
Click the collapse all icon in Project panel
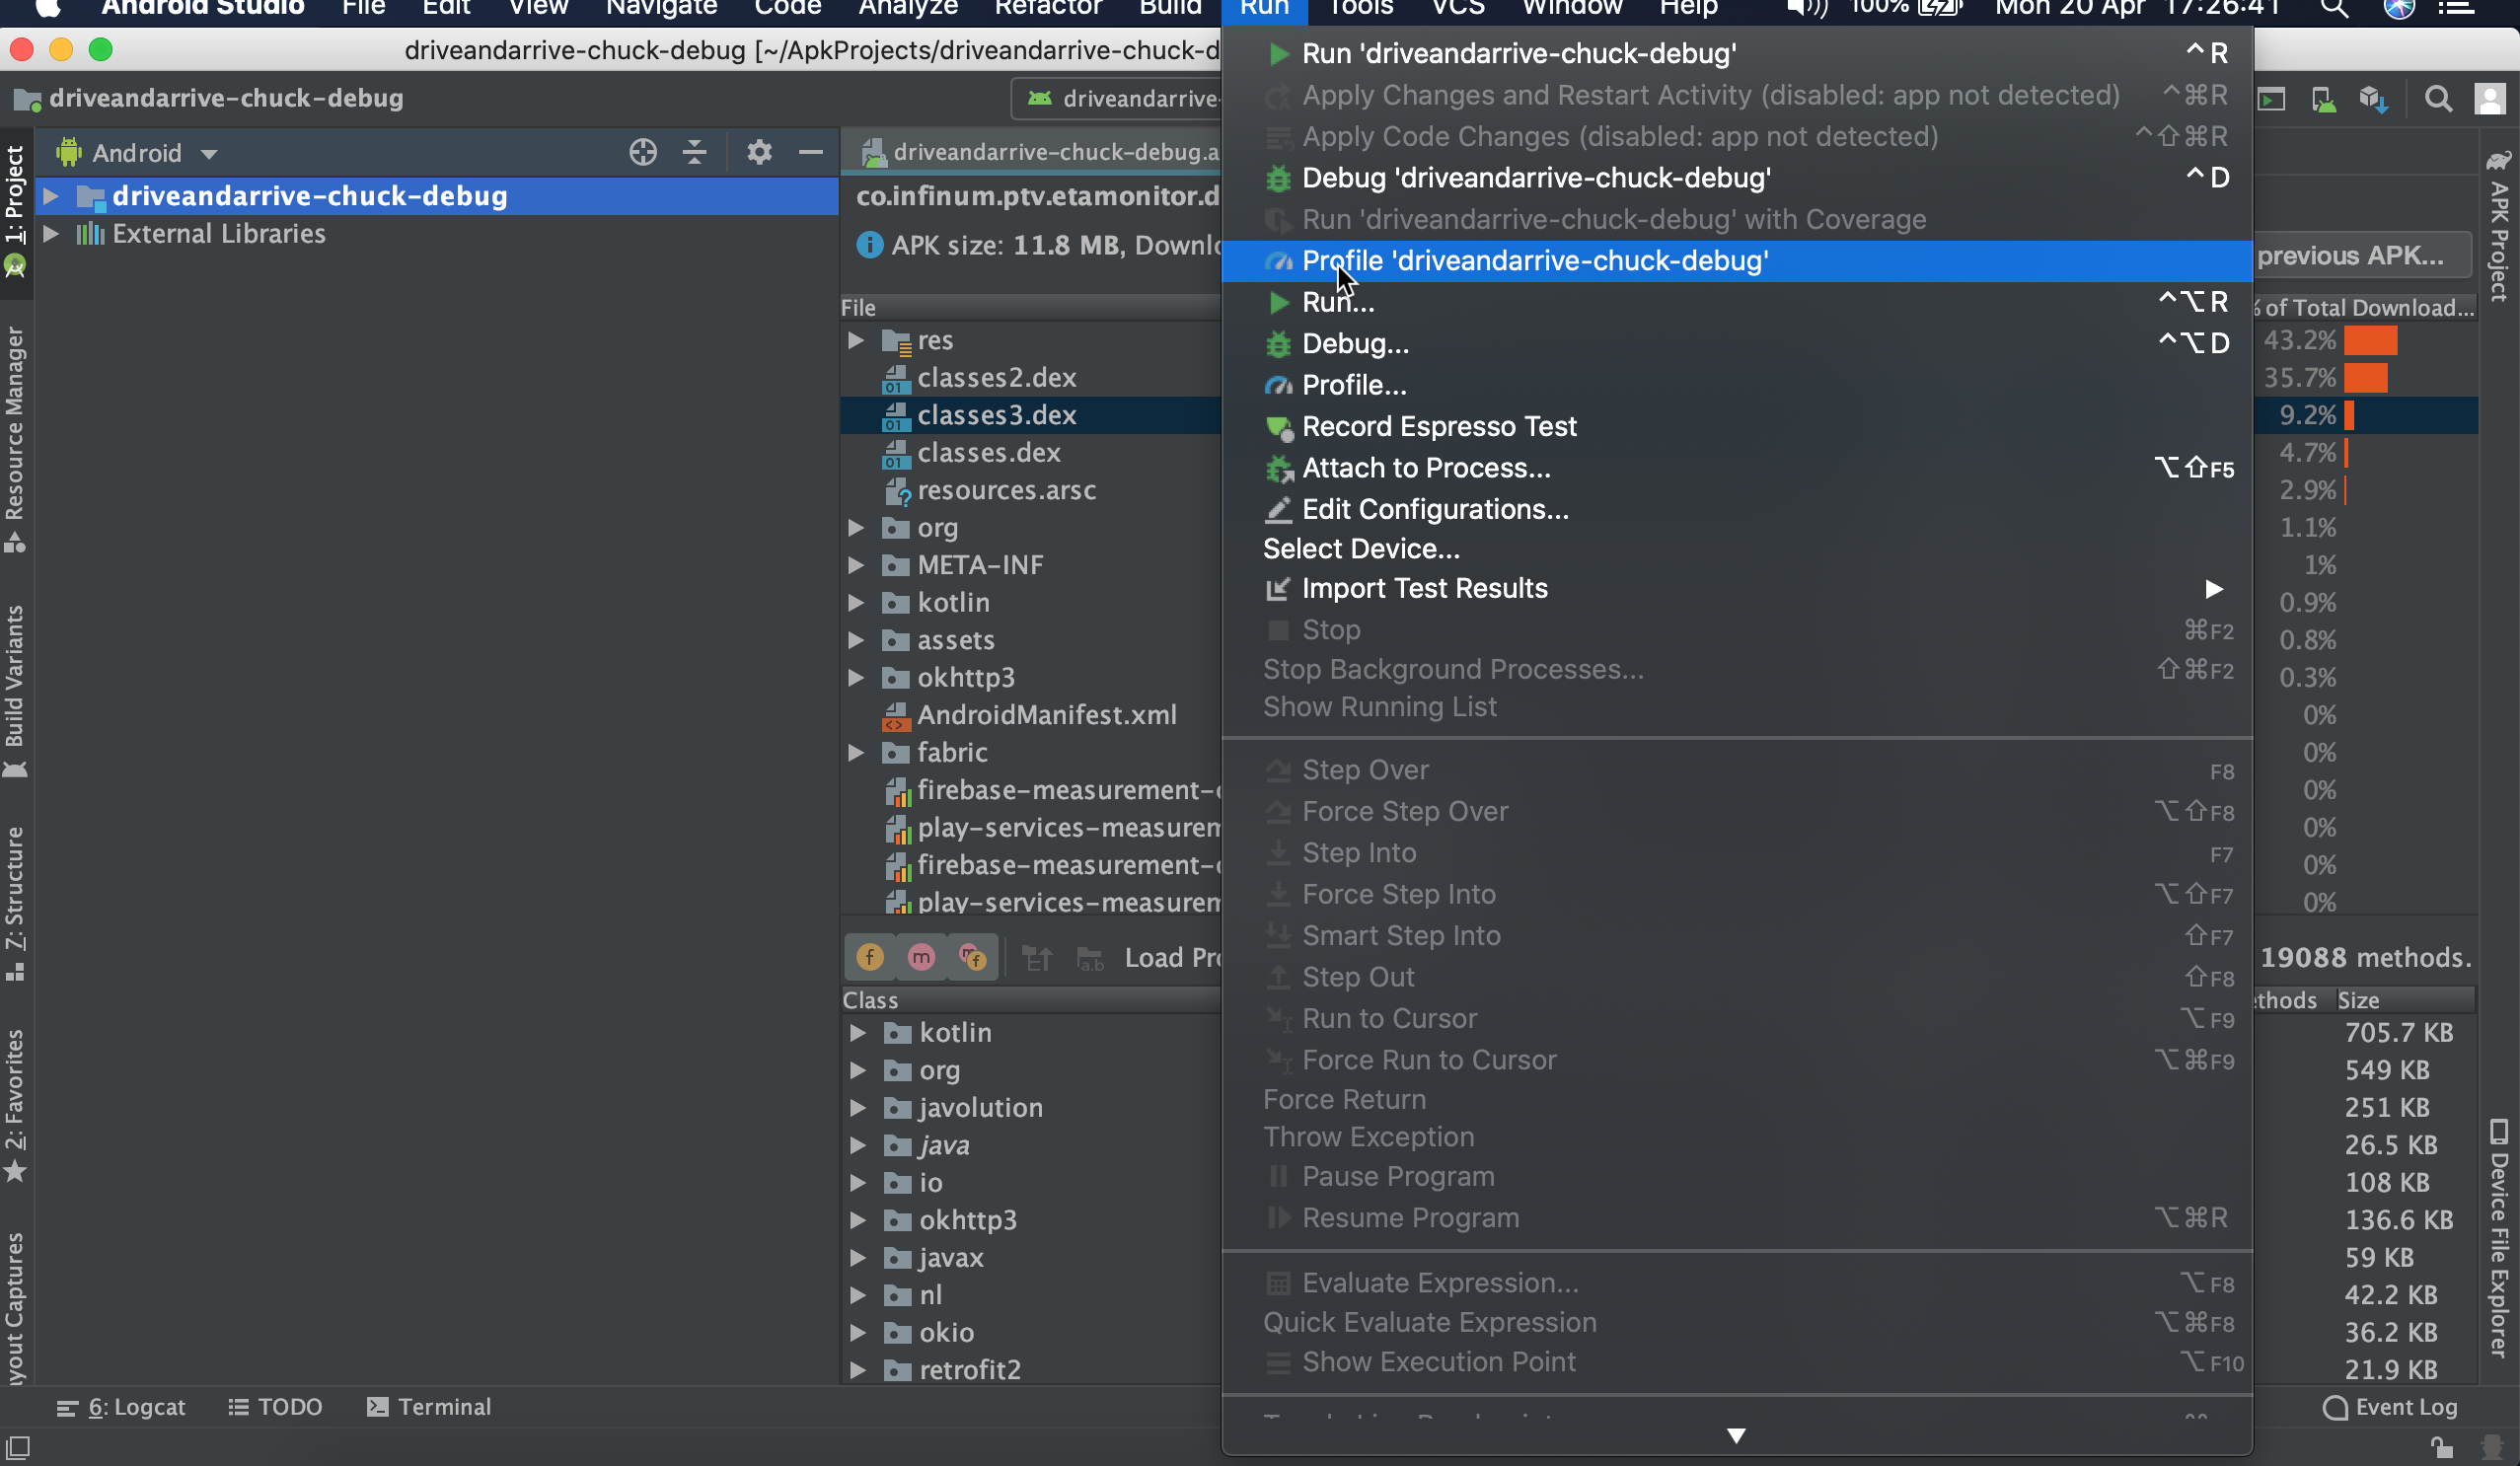tap(694, 152)
